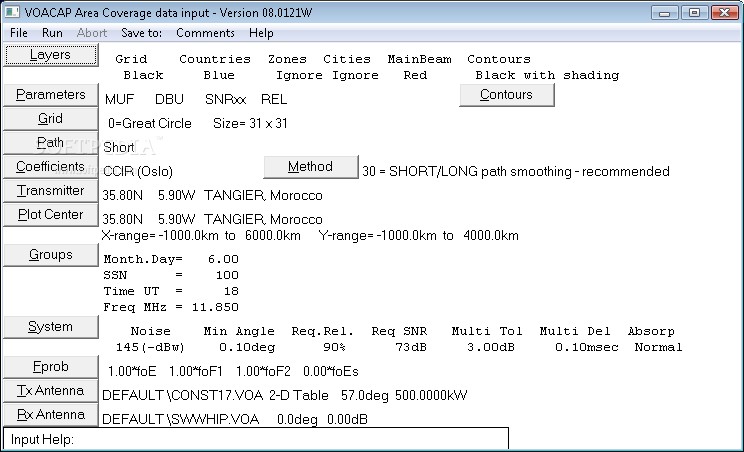
Task: Click the SSN = 100 line
Action: coord(171,275)
